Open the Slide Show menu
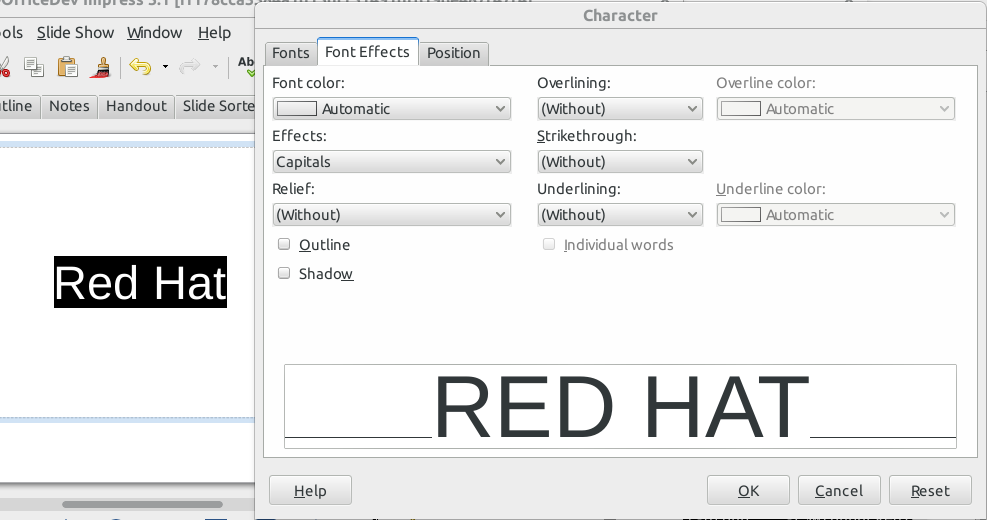987x520 pixels. (x=76, y=33)
